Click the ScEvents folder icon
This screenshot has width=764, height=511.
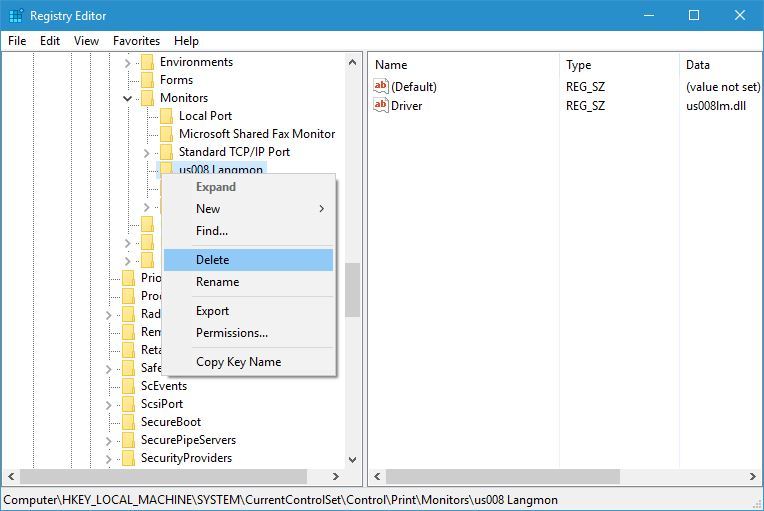coord(128,386)
